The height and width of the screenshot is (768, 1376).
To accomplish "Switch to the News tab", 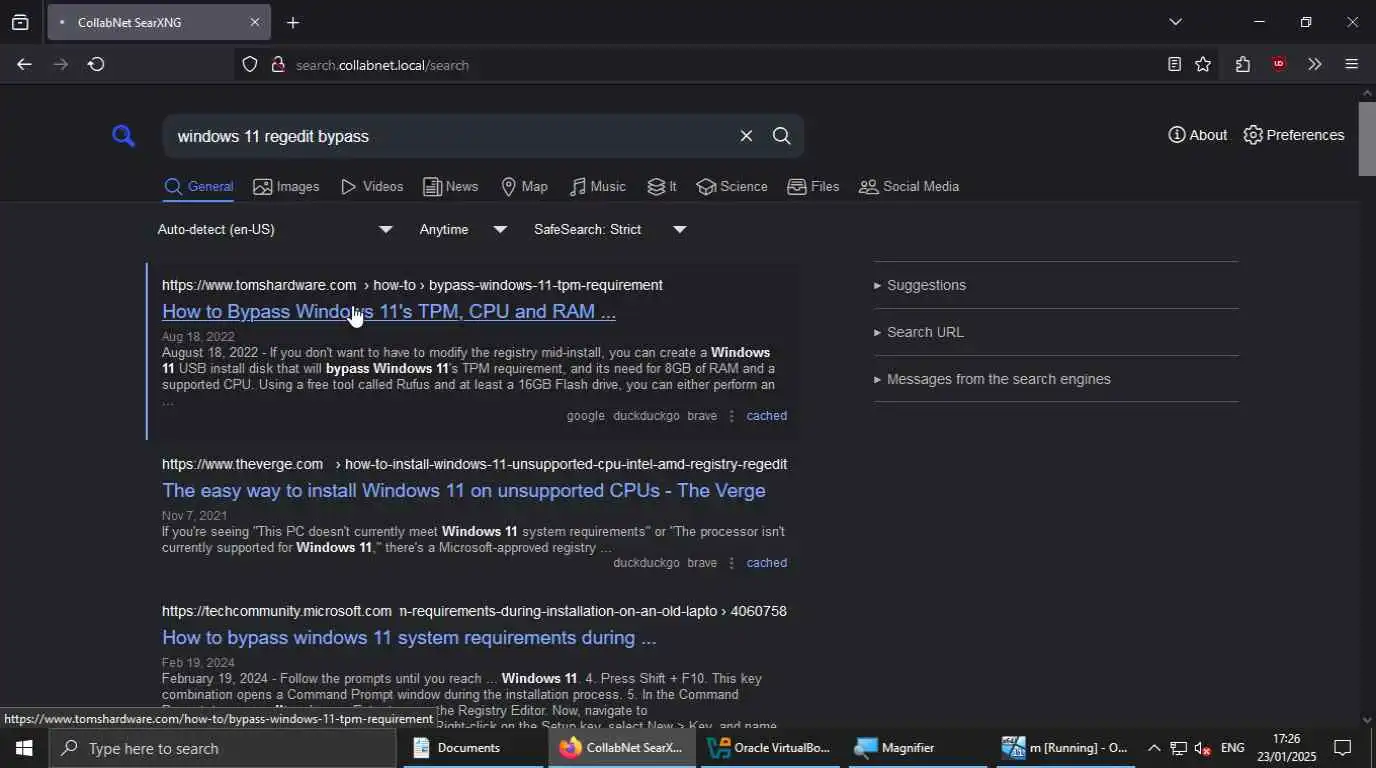I will (x=450, y=187).
